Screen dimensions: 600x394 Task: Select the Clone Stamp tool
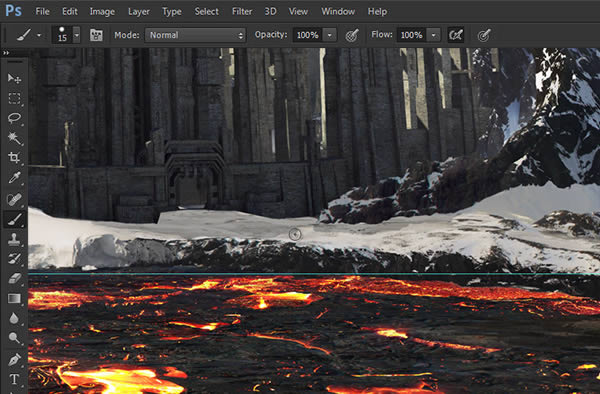14,239
